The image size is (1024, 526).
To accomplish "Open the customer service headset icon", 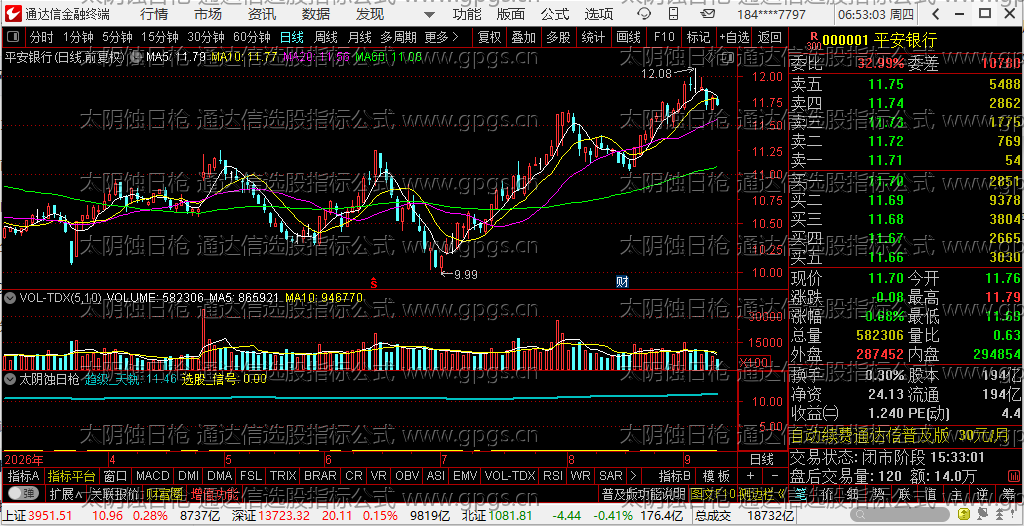I will [644, 14].
